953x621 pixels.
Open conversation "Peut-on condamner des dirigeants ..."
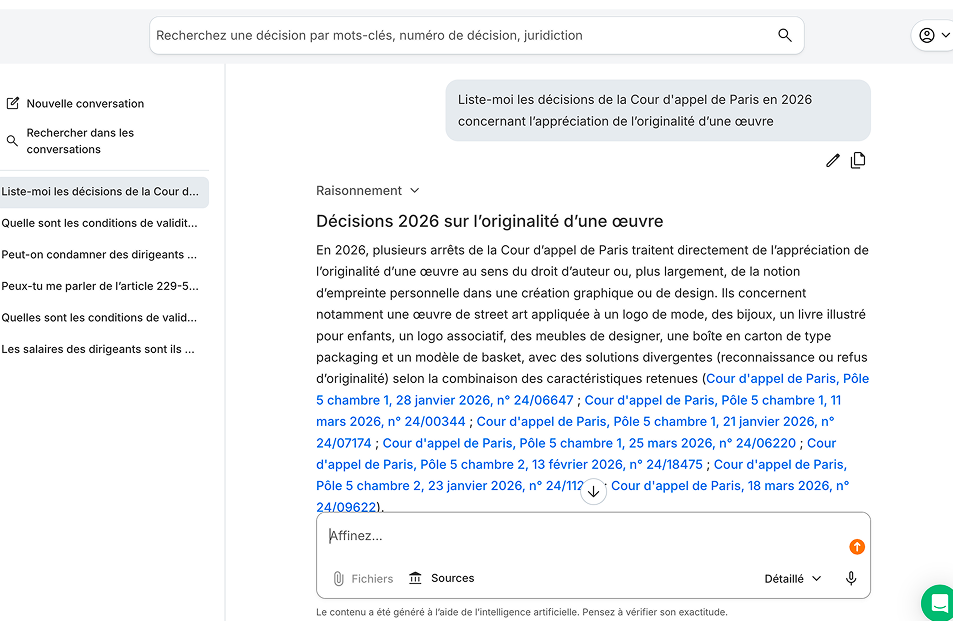[99, 255]
